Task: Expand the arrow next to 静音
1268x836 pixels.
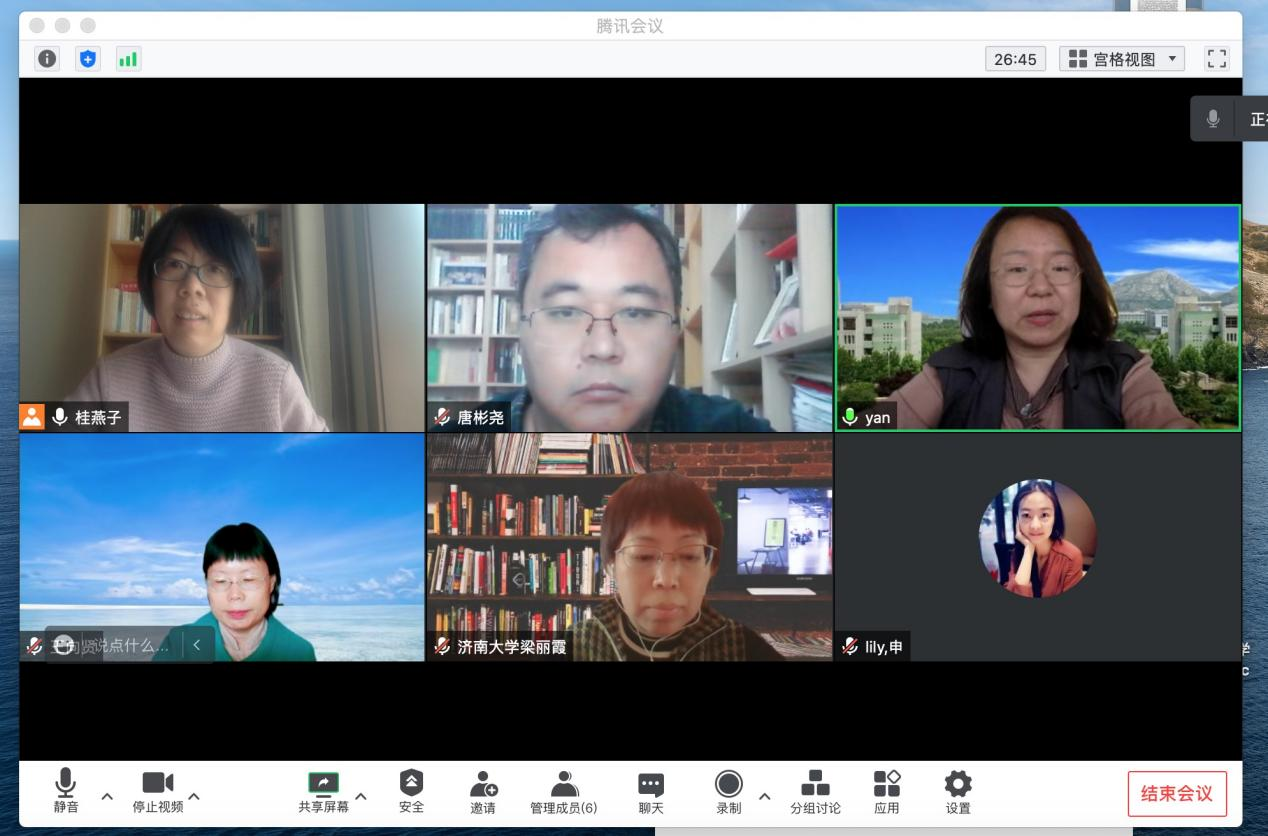Action: 107,796
